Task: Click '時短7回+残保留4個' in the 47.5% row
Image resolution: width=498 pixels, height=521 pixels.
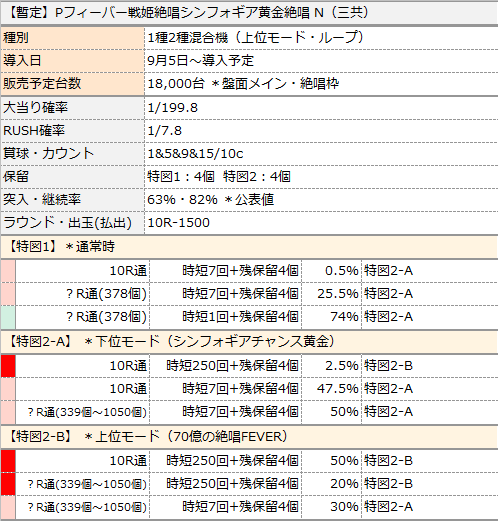Action: 240,389
